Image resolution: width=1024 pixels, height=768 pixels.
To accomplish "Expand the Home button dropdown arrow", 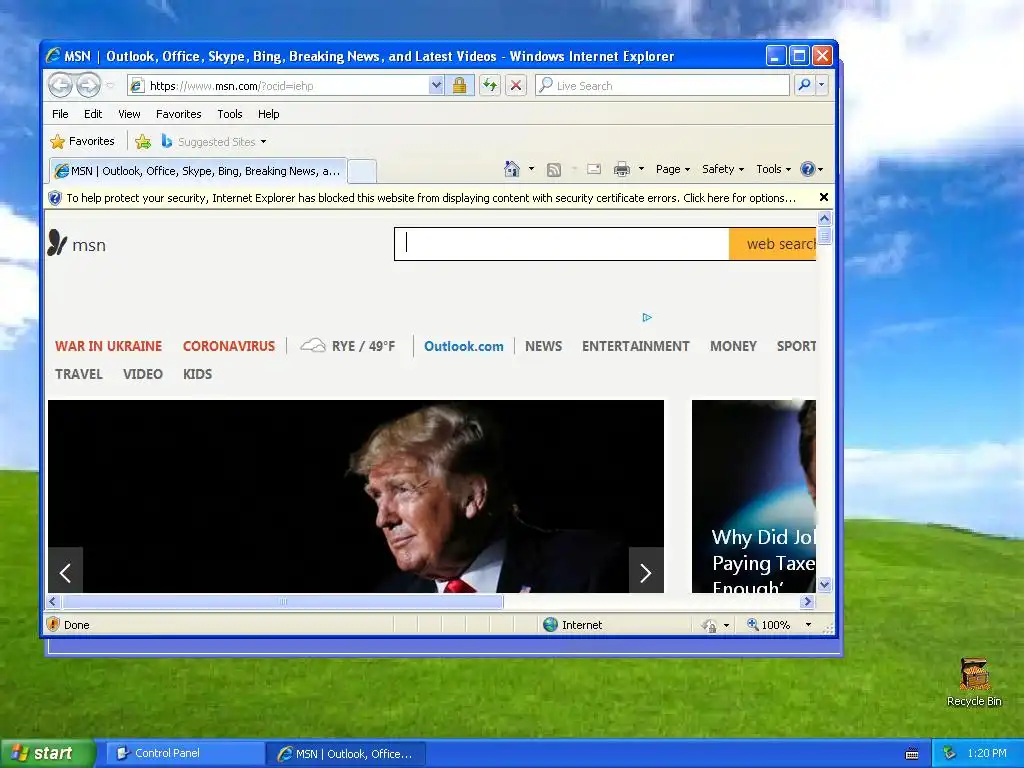I will coord(532,169).
